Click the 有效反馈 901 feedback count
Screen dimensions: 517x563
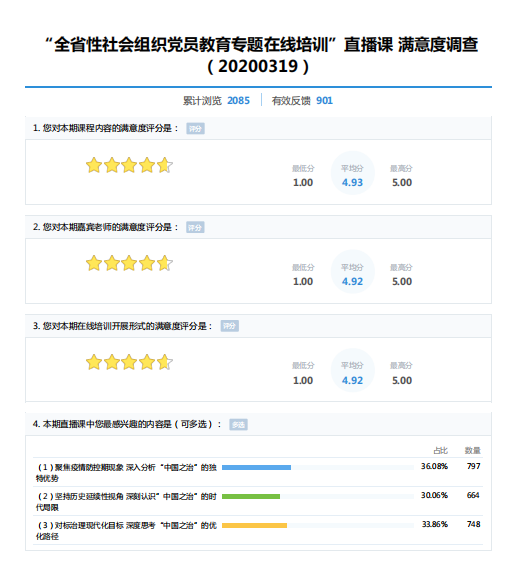point(302,101)
